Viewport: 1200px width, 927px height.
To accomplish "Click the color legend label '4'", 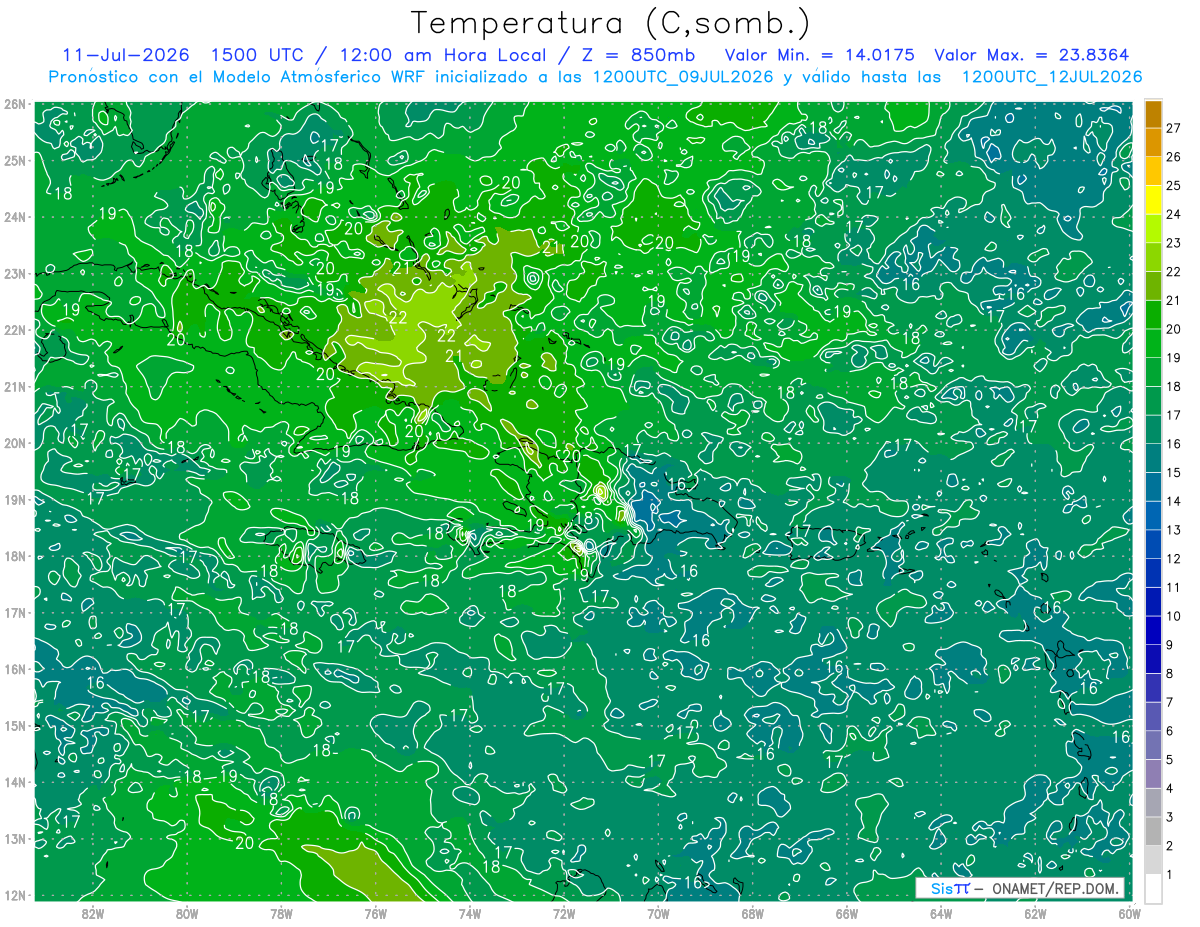I will click(x=1170, y=788).
